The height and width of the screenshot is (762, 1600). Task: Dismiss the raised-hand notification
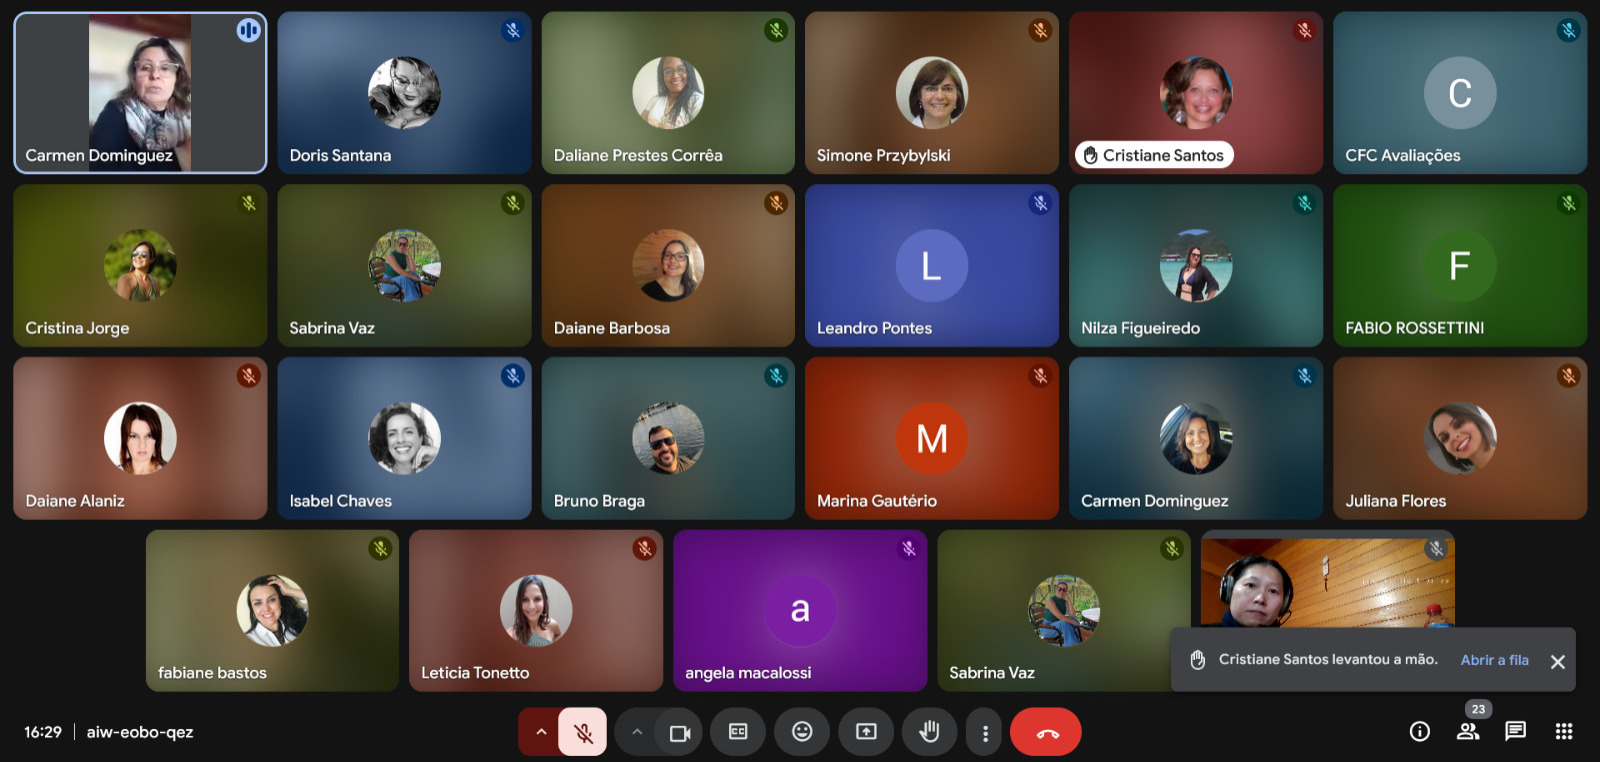(1557, 661)
